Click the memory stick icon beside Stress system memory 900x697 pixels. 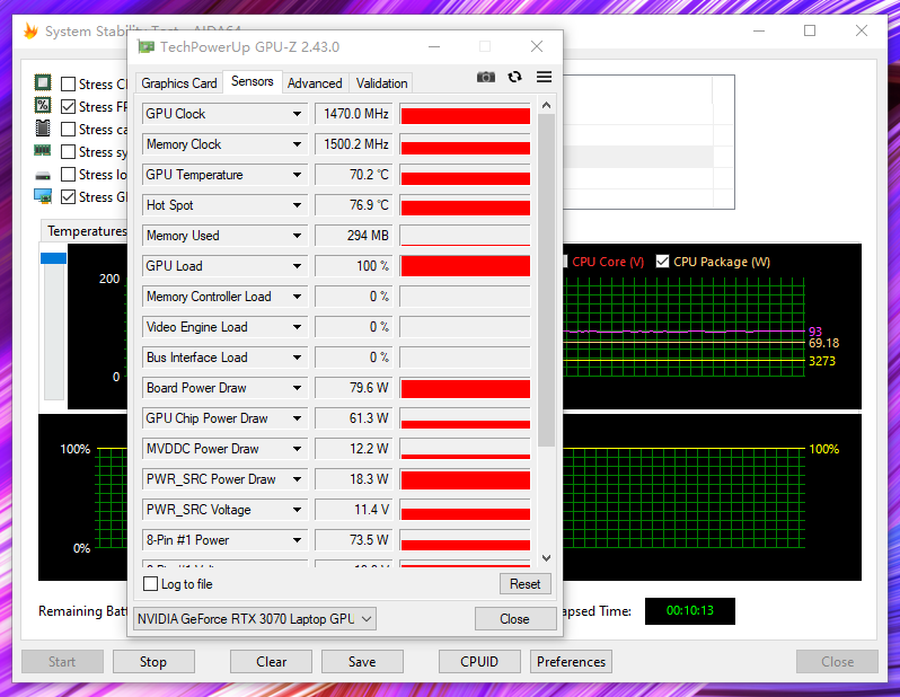pos(43,151)
